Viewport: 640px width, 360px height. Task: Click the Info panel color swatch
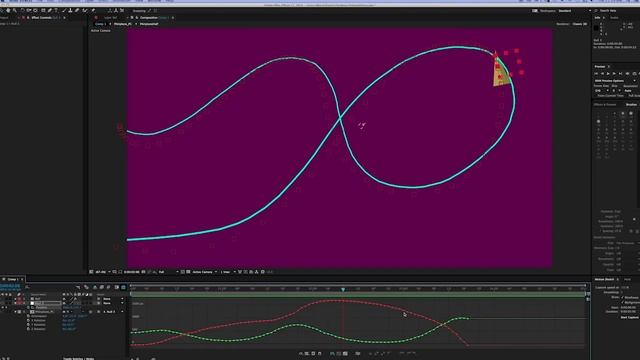tap(596, 28)
